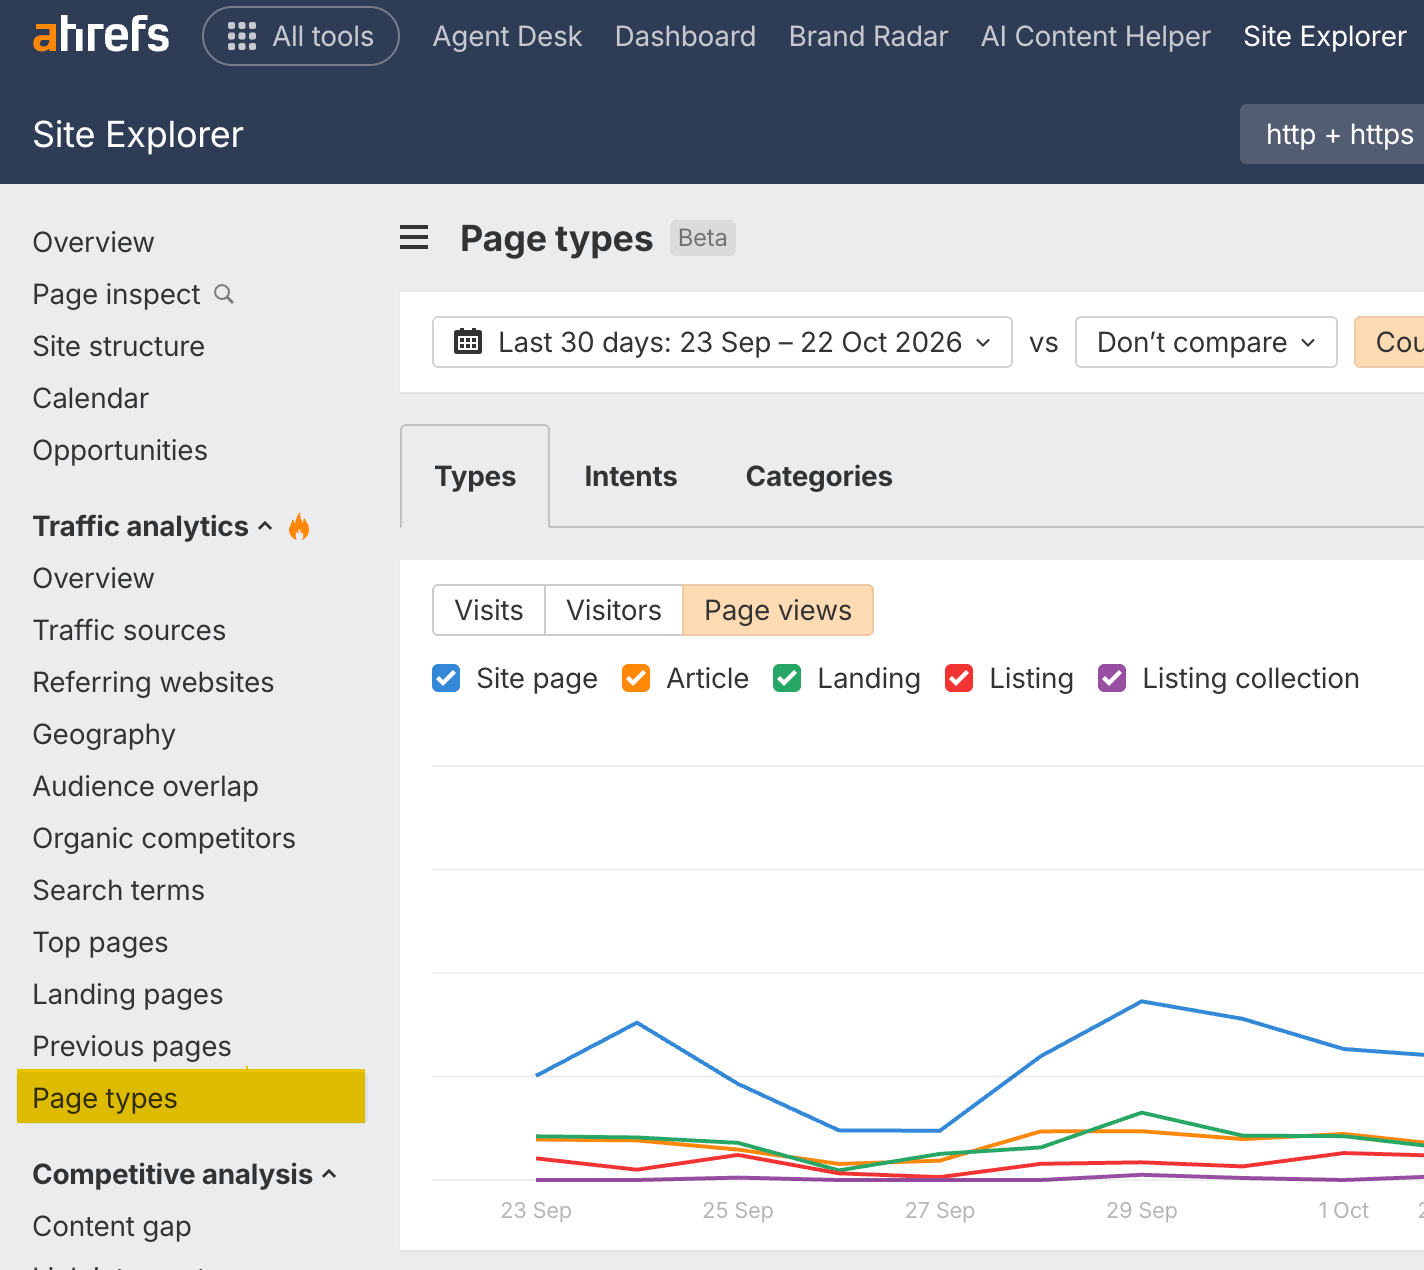The height and width of the screenshot is (1270, 1424).
Task: Click the magnifier icon next to Page inspect
Action: [x=224, y=294]
